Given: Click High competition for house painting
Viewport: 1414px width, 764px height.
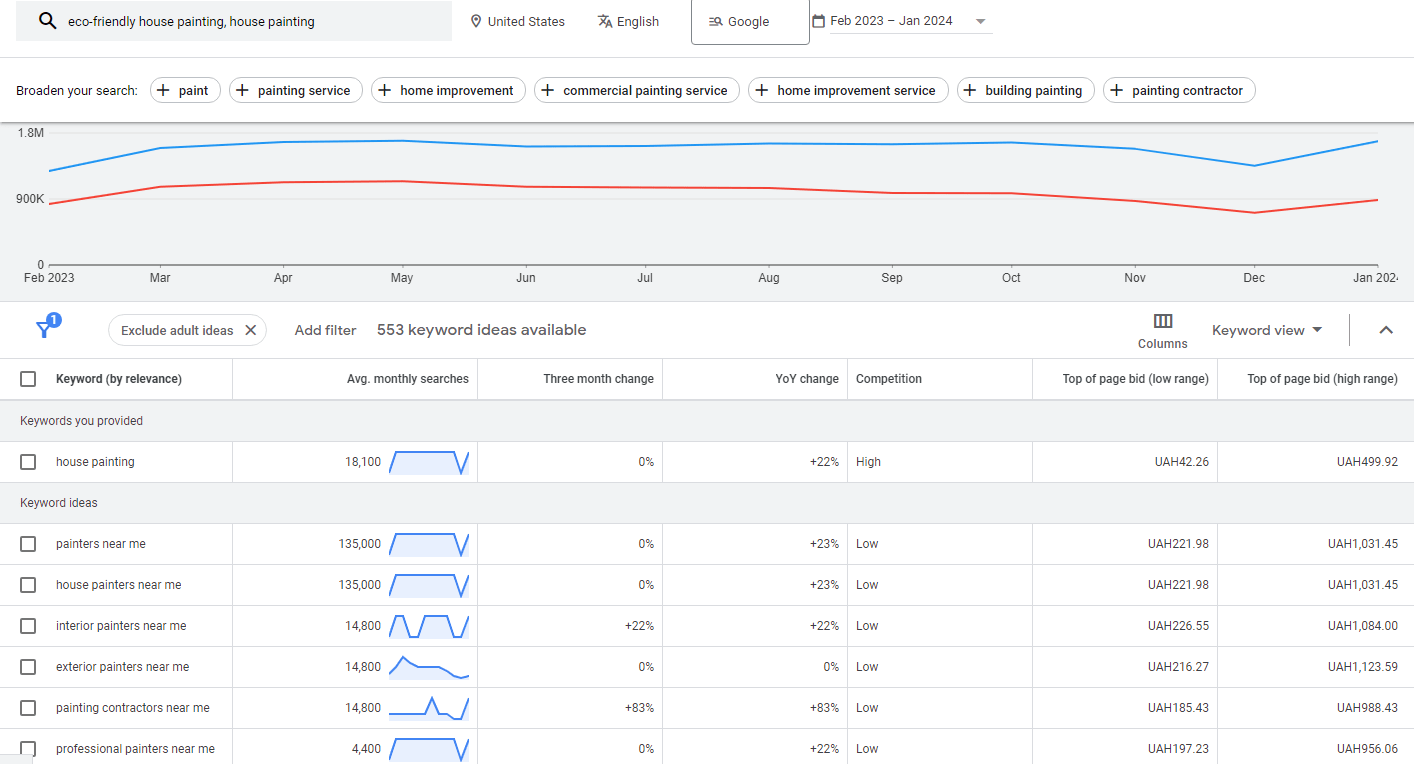Looking at the screenshot, I should click(869, 462).
